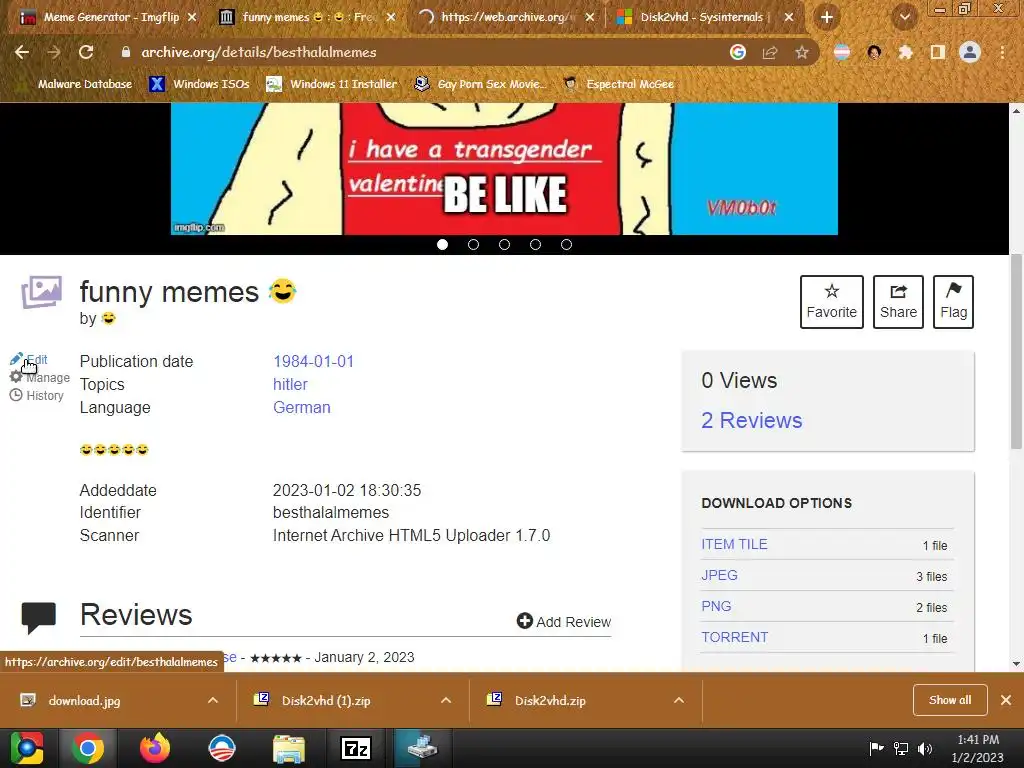The image size is (1024, 768).
Task: Reload the current page
Action: (x=86, y=52)
